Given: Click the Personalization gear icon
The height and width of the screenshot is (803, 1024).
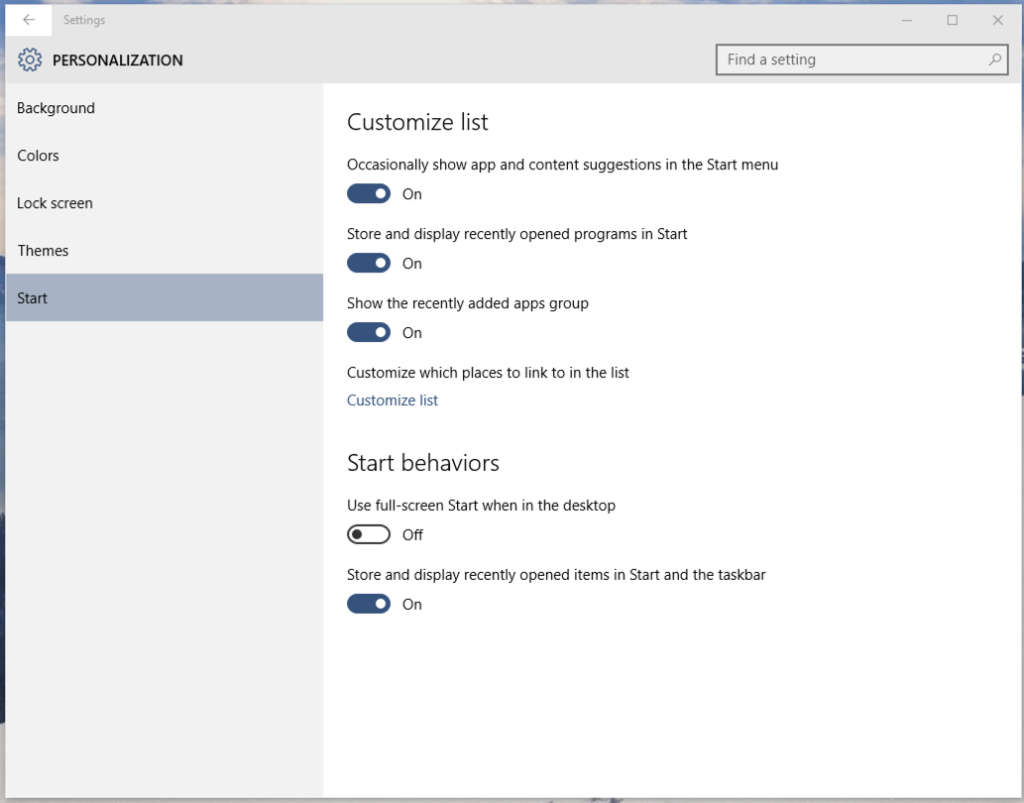Looking at the screenshot, I should 30,60.
